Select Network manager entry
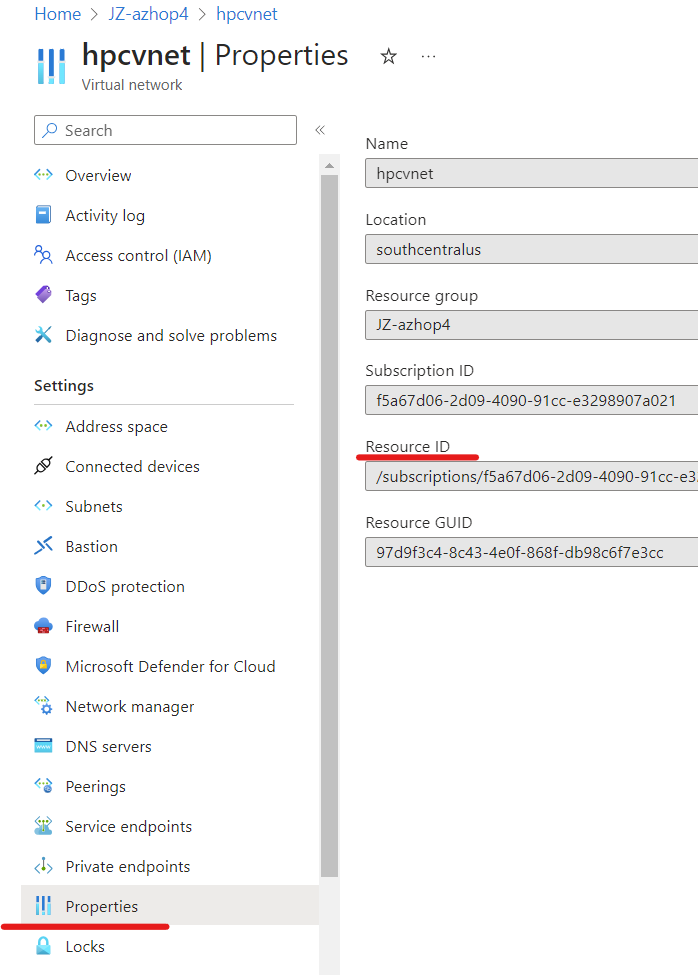This screenshot has width=698, height=975. (x=170, y=705)
